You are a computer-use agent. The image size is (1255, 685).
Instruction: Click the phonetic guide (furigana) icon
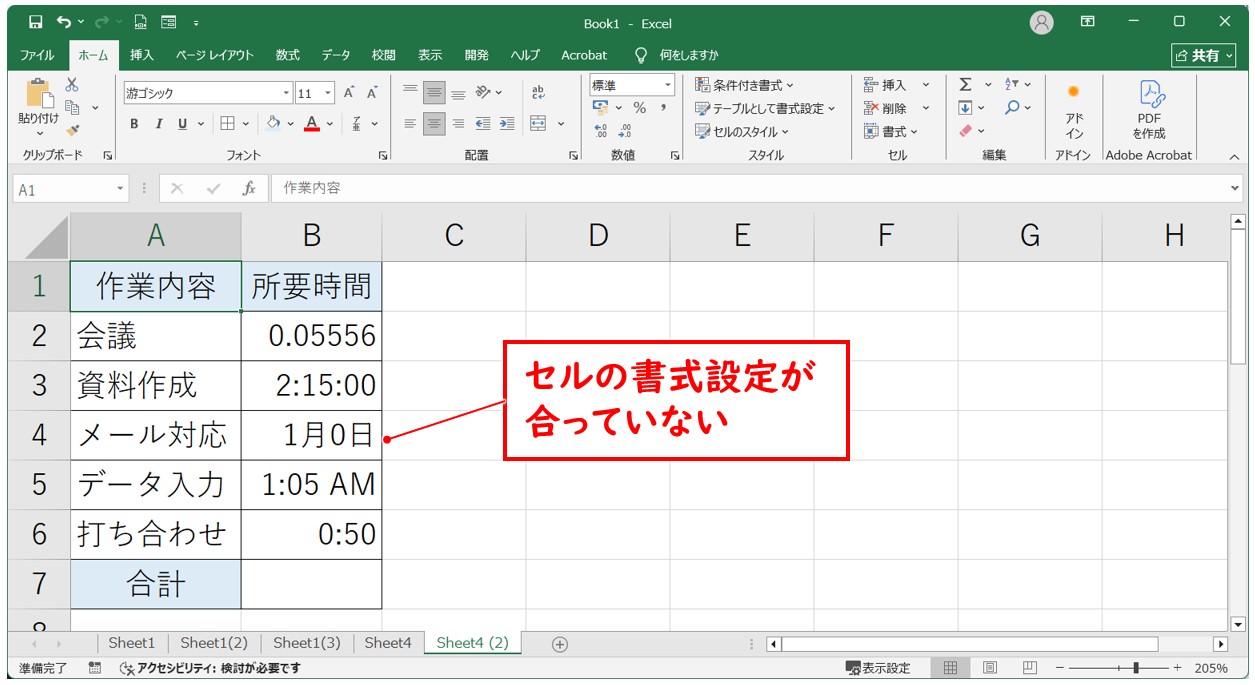pyautogui.click(x=357, y=124)
